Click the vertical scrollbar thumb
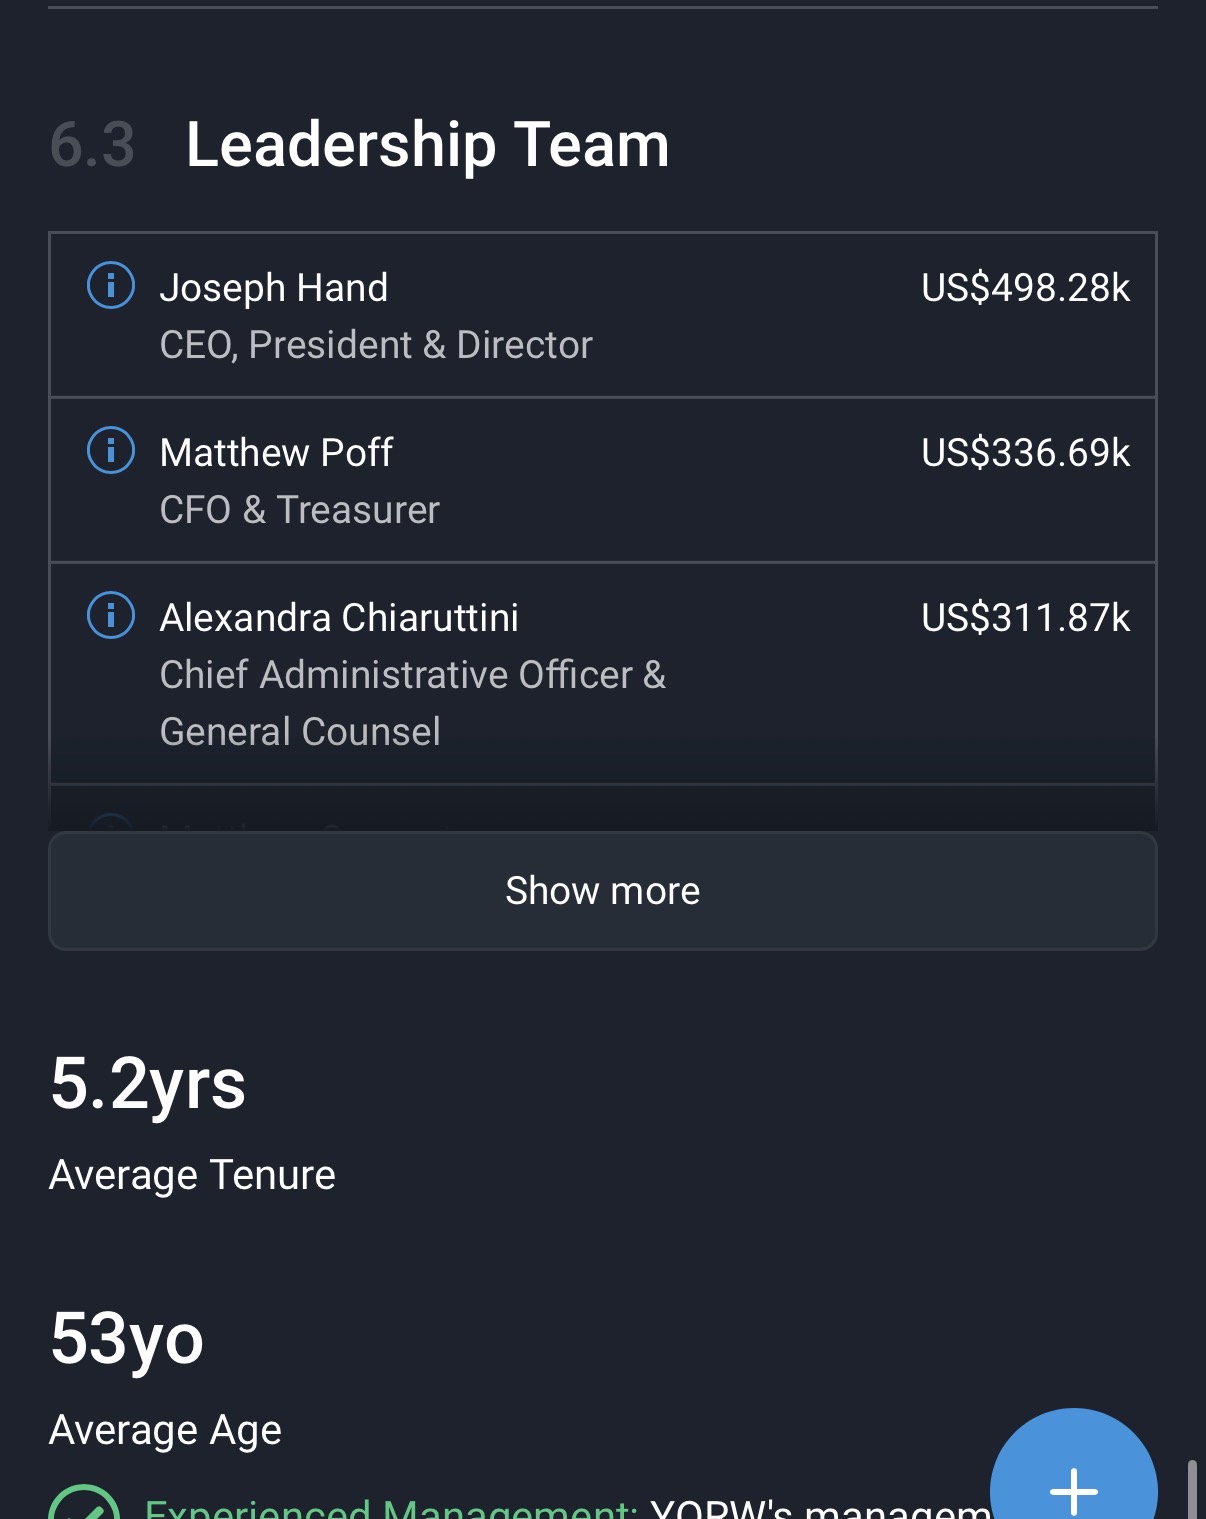Image resolution: width=1206 pixels, height=1519 pixels. tap(1191, 1490)
